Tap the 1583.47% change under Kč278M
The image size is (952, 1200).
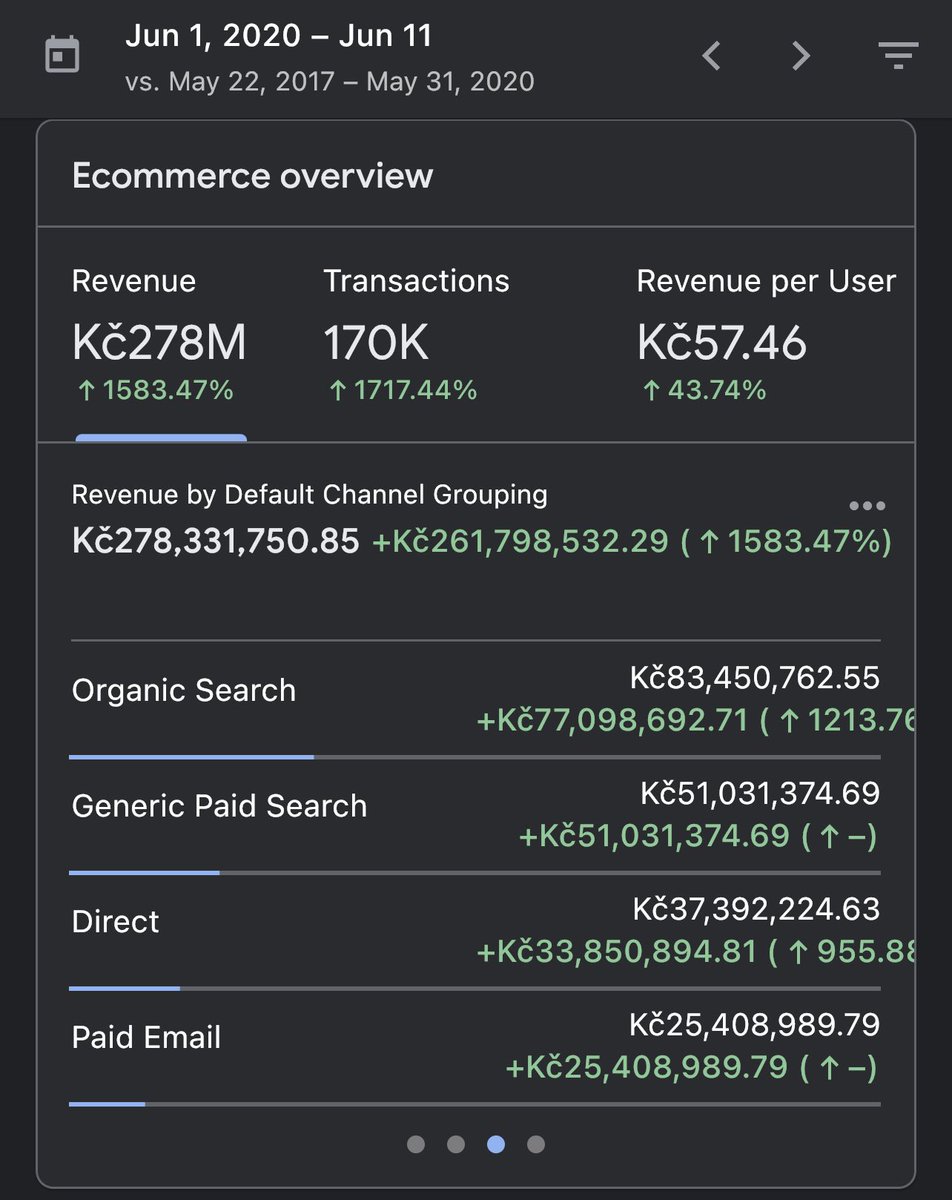point(155,391)
